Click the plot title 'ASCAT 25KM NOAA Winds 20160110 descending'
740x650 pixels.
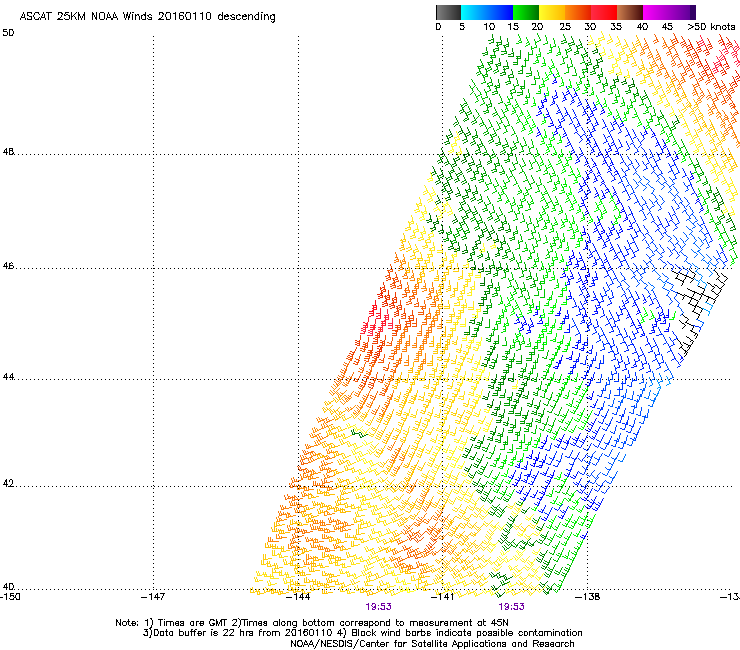point(147,17)
